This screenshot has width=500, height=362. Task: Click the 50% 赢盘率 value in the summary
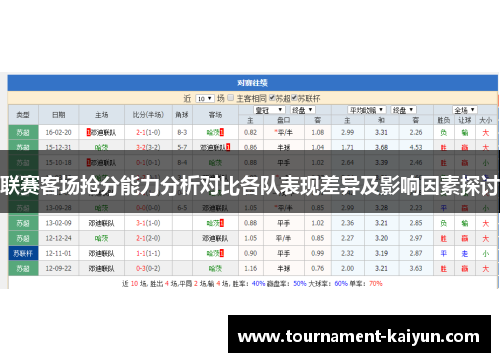[300, 284]
